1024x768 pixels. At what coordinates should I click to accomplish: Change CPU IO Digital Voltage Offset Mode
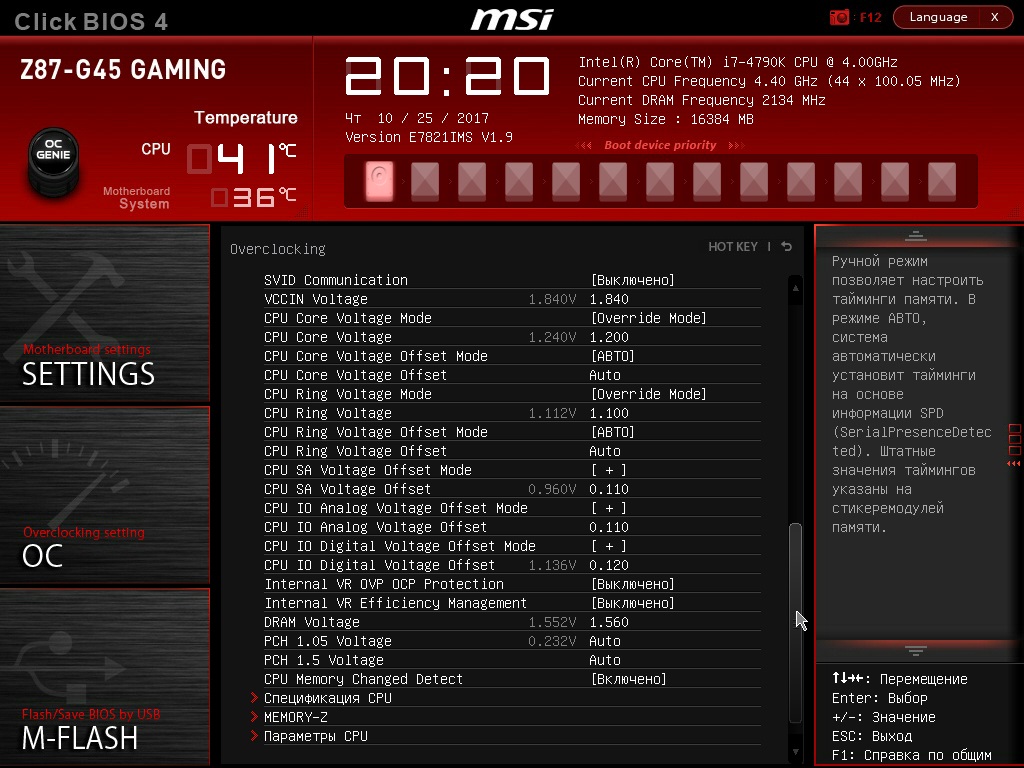(x=609, y=546)
